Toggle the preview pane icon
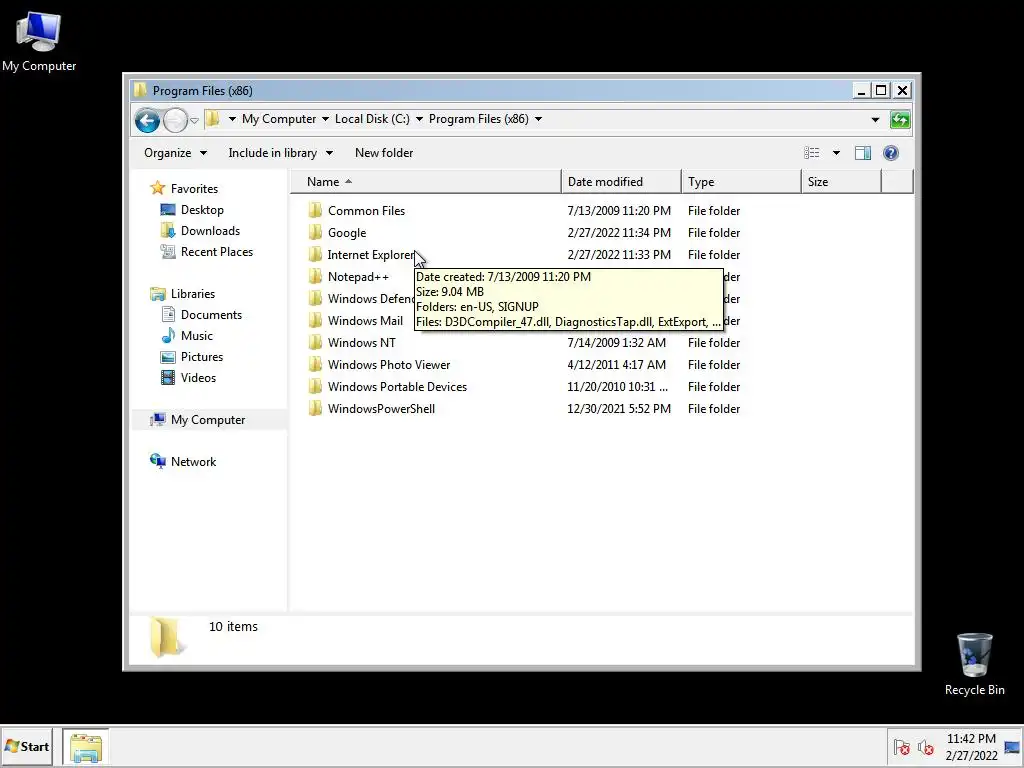 point(863,153)
